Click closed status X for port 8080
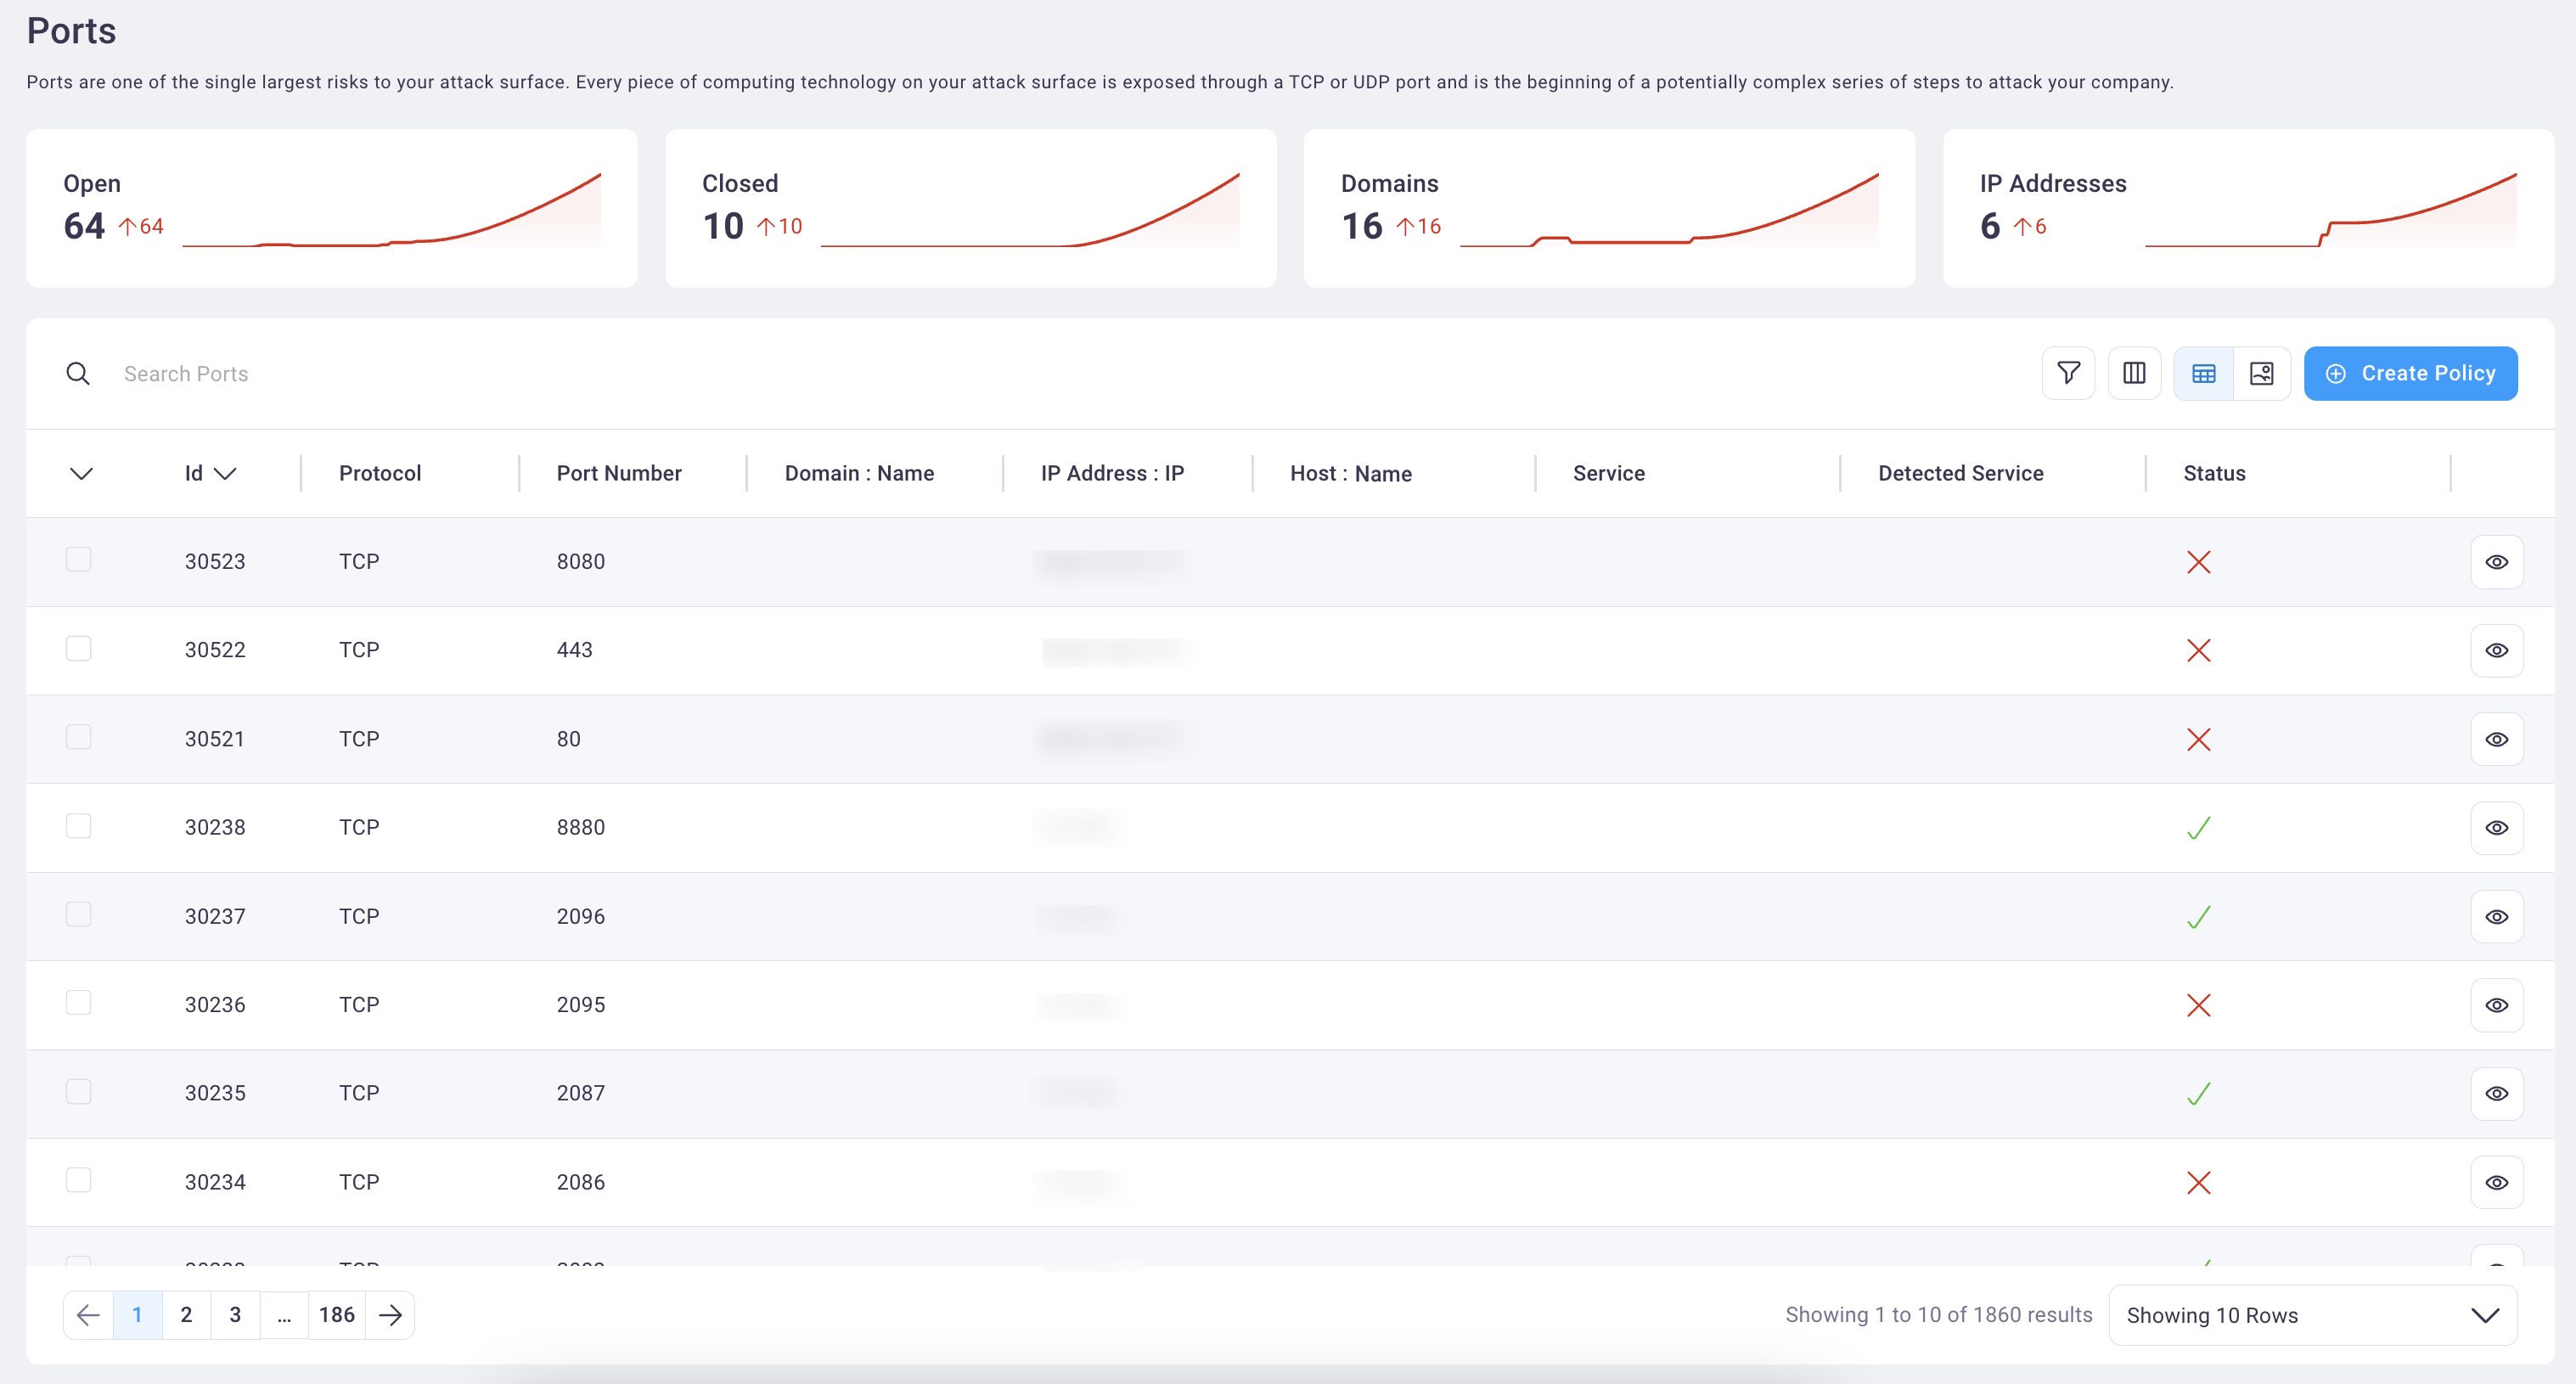 point(2198,562)
